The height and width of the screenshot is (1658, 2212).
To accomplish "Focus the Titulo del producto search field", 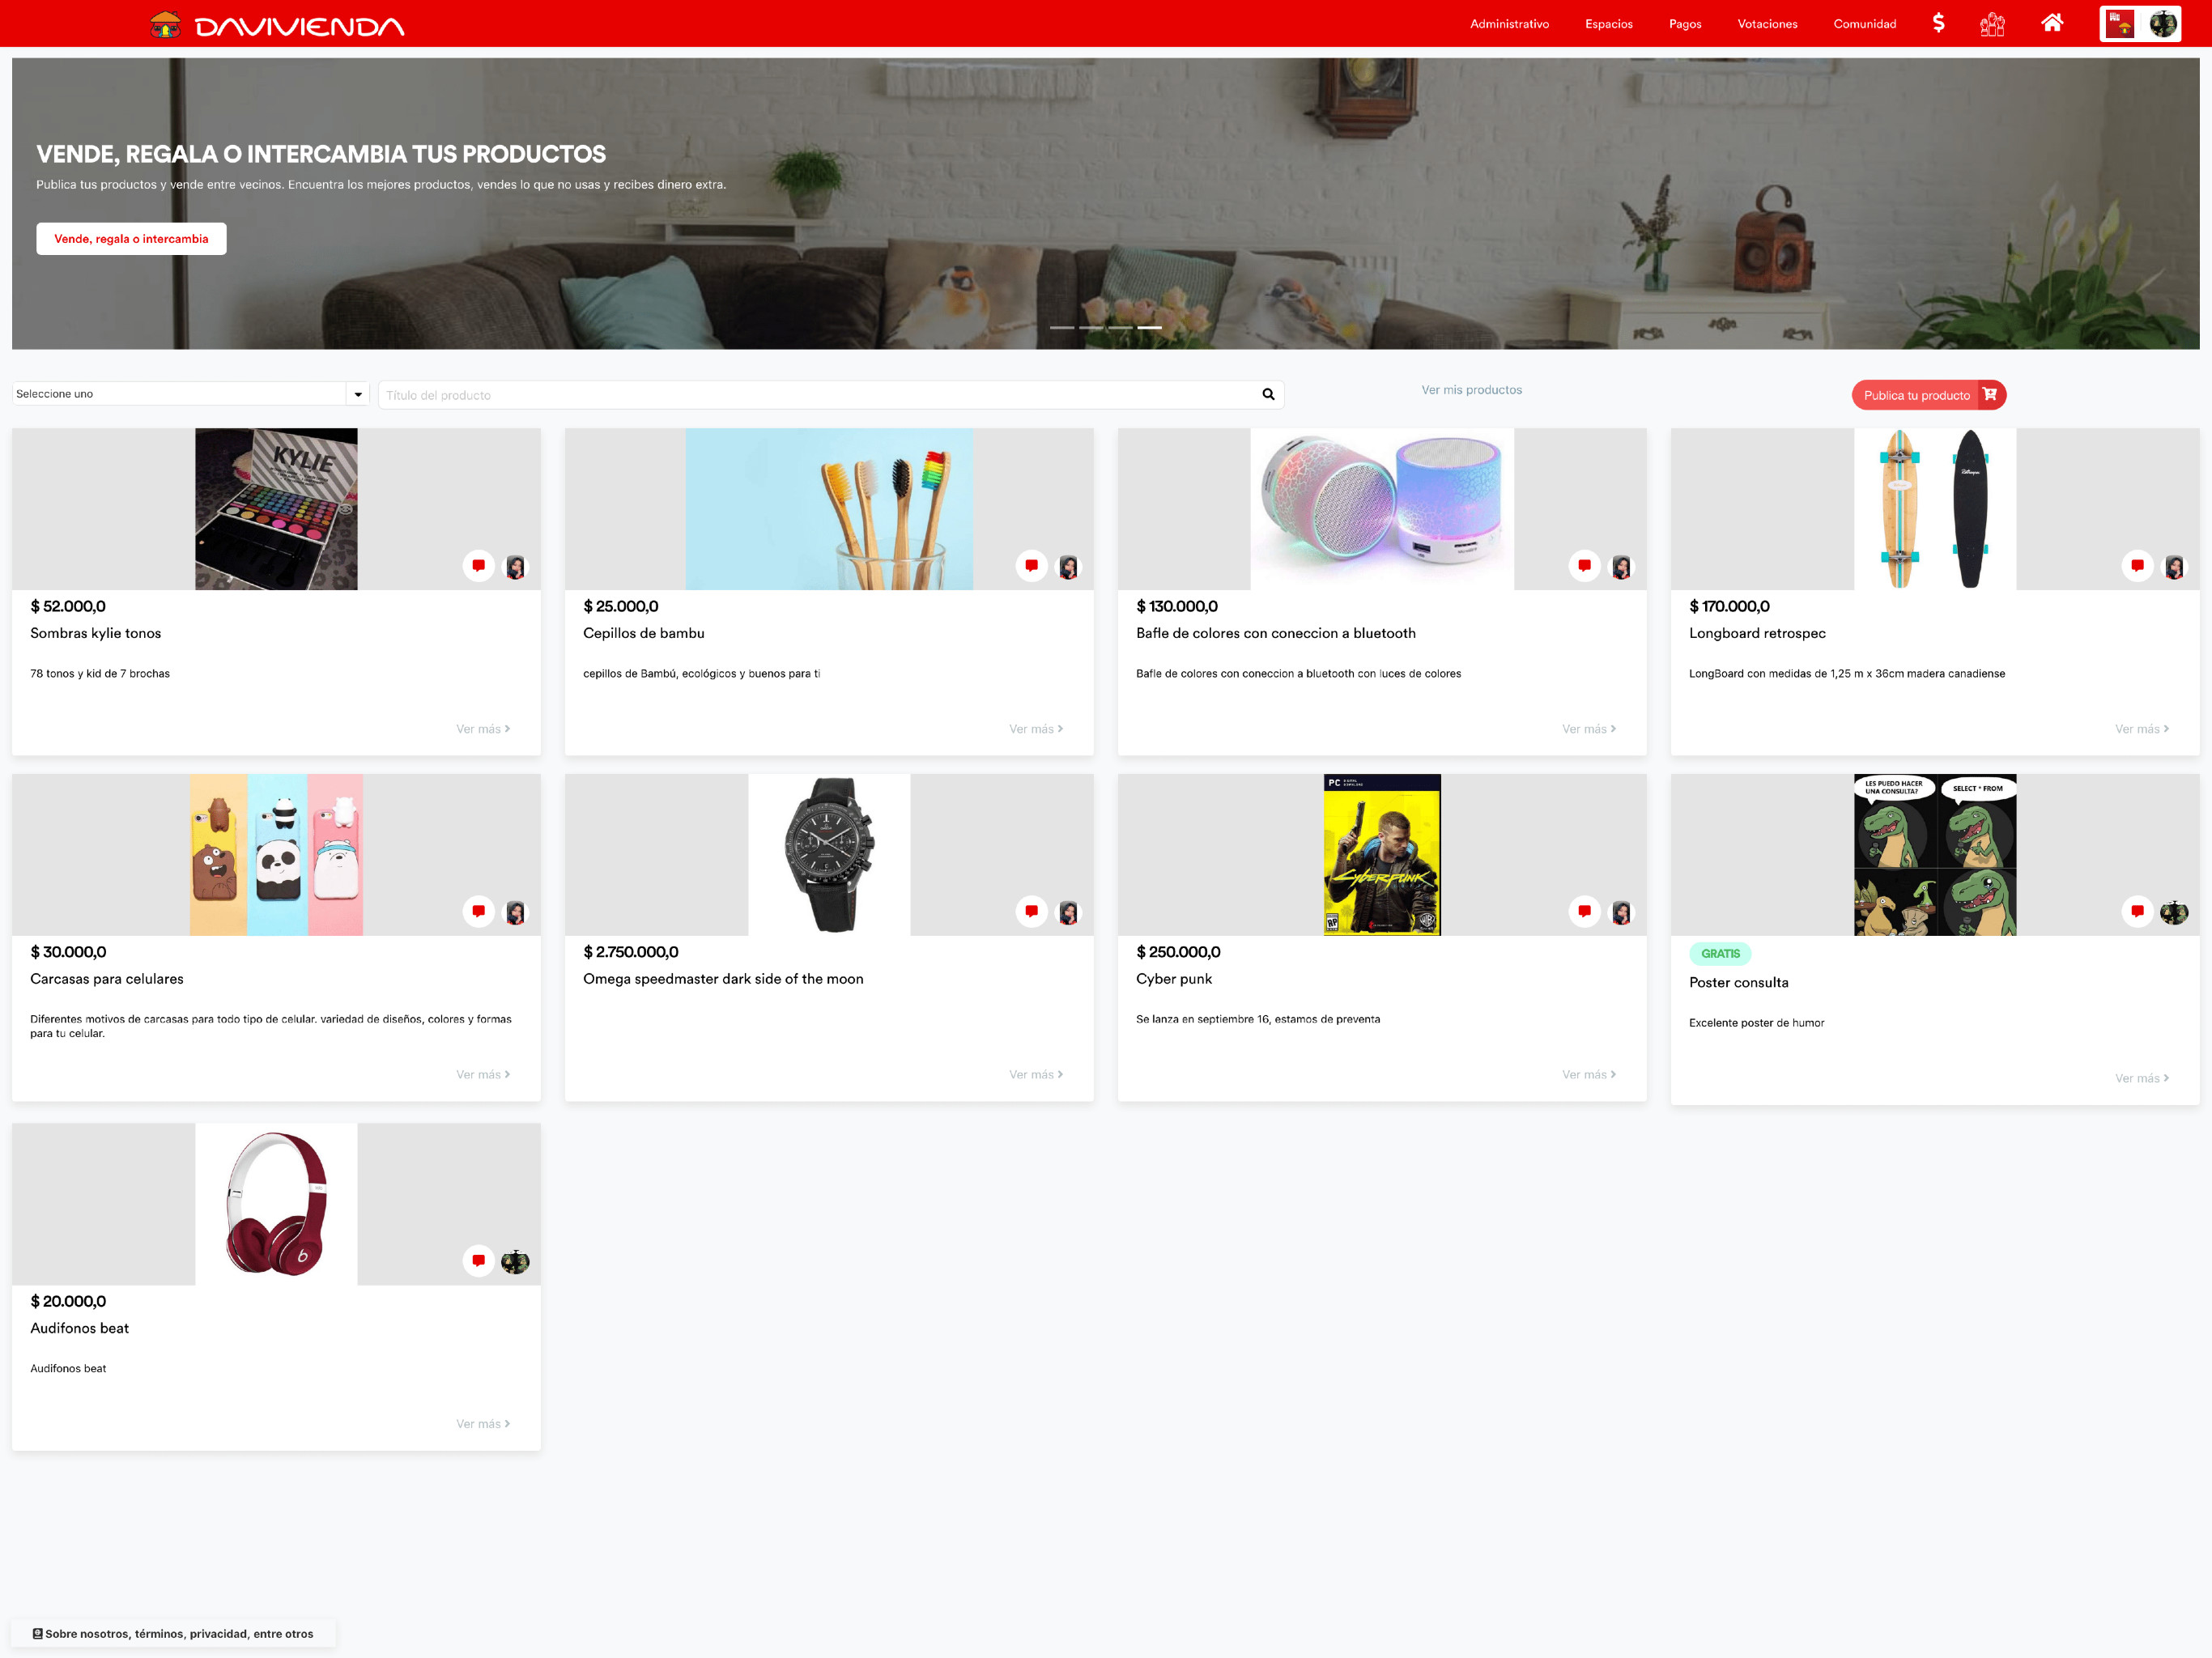I will pyautogui.click(x=820, y=395).
